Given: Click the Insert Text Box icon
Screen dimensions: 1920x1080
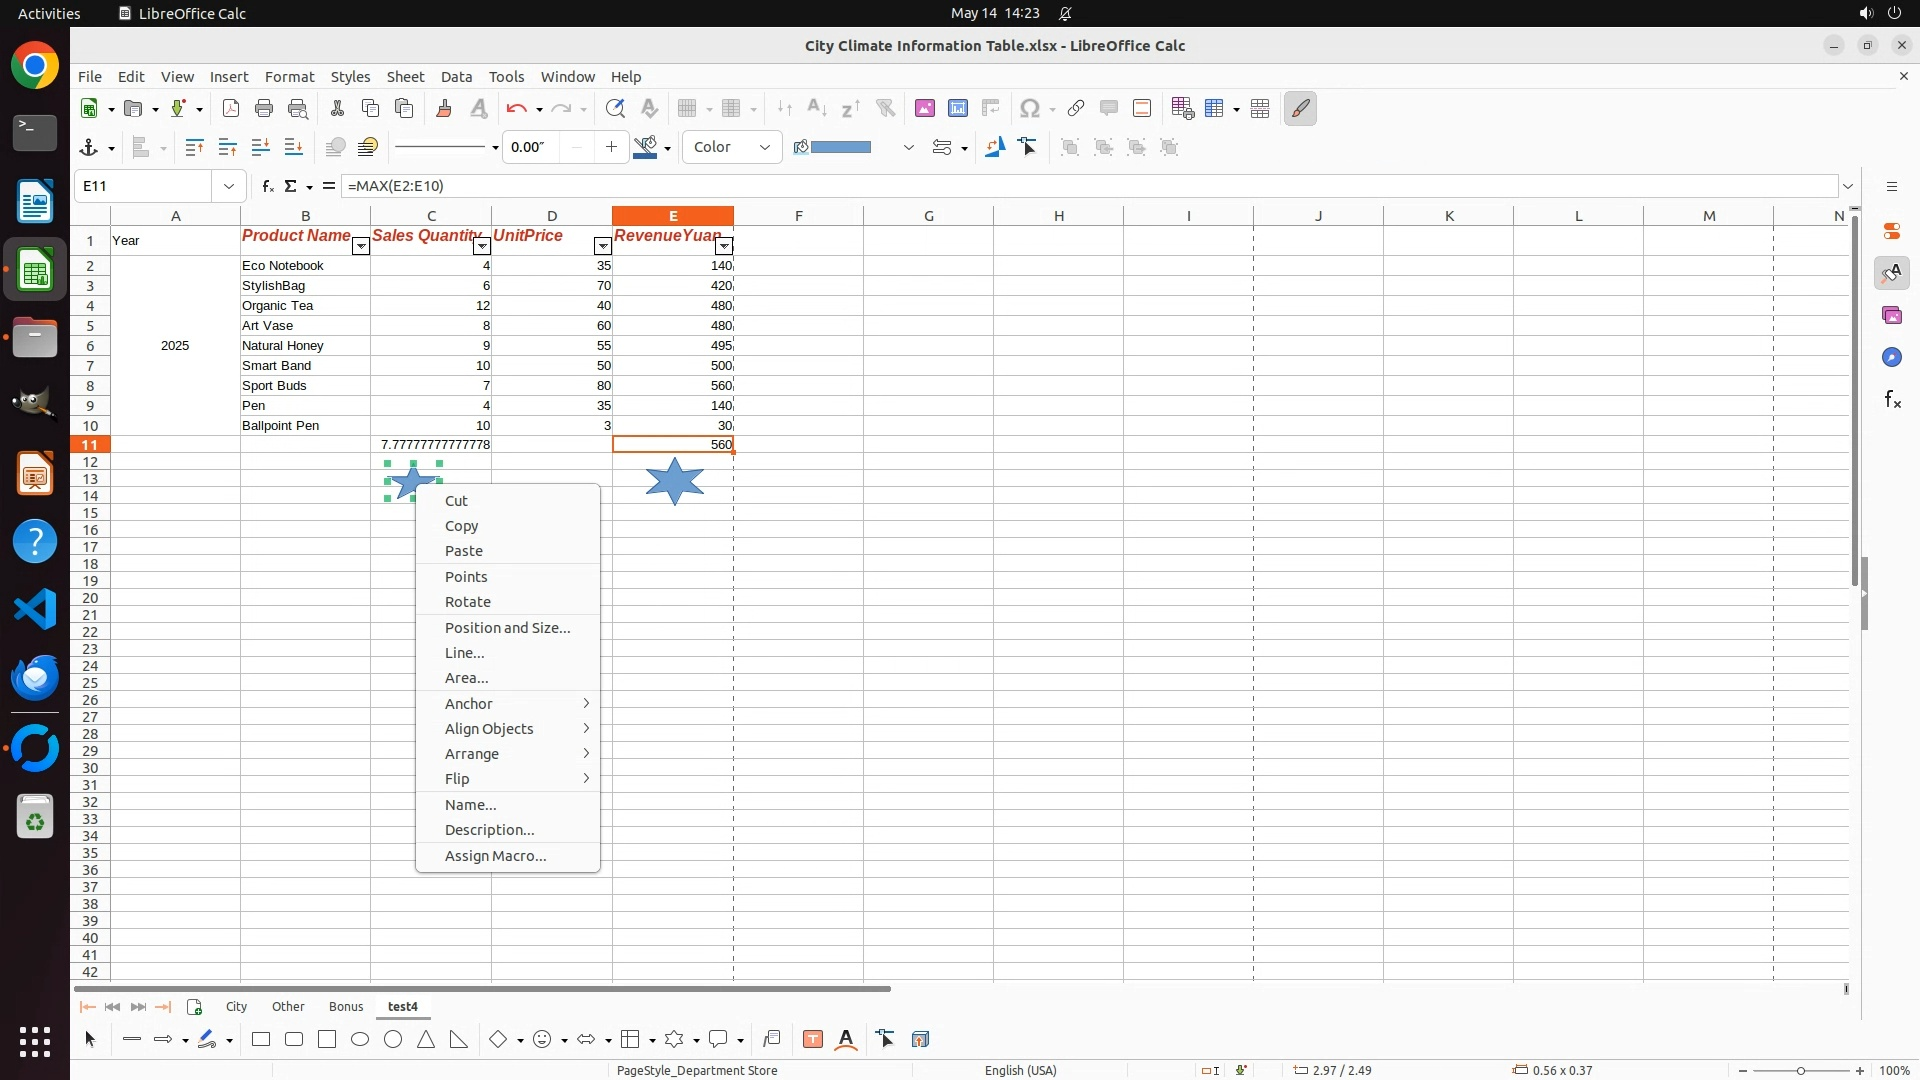Looking at the screenshot, I should pos(813,1040).
